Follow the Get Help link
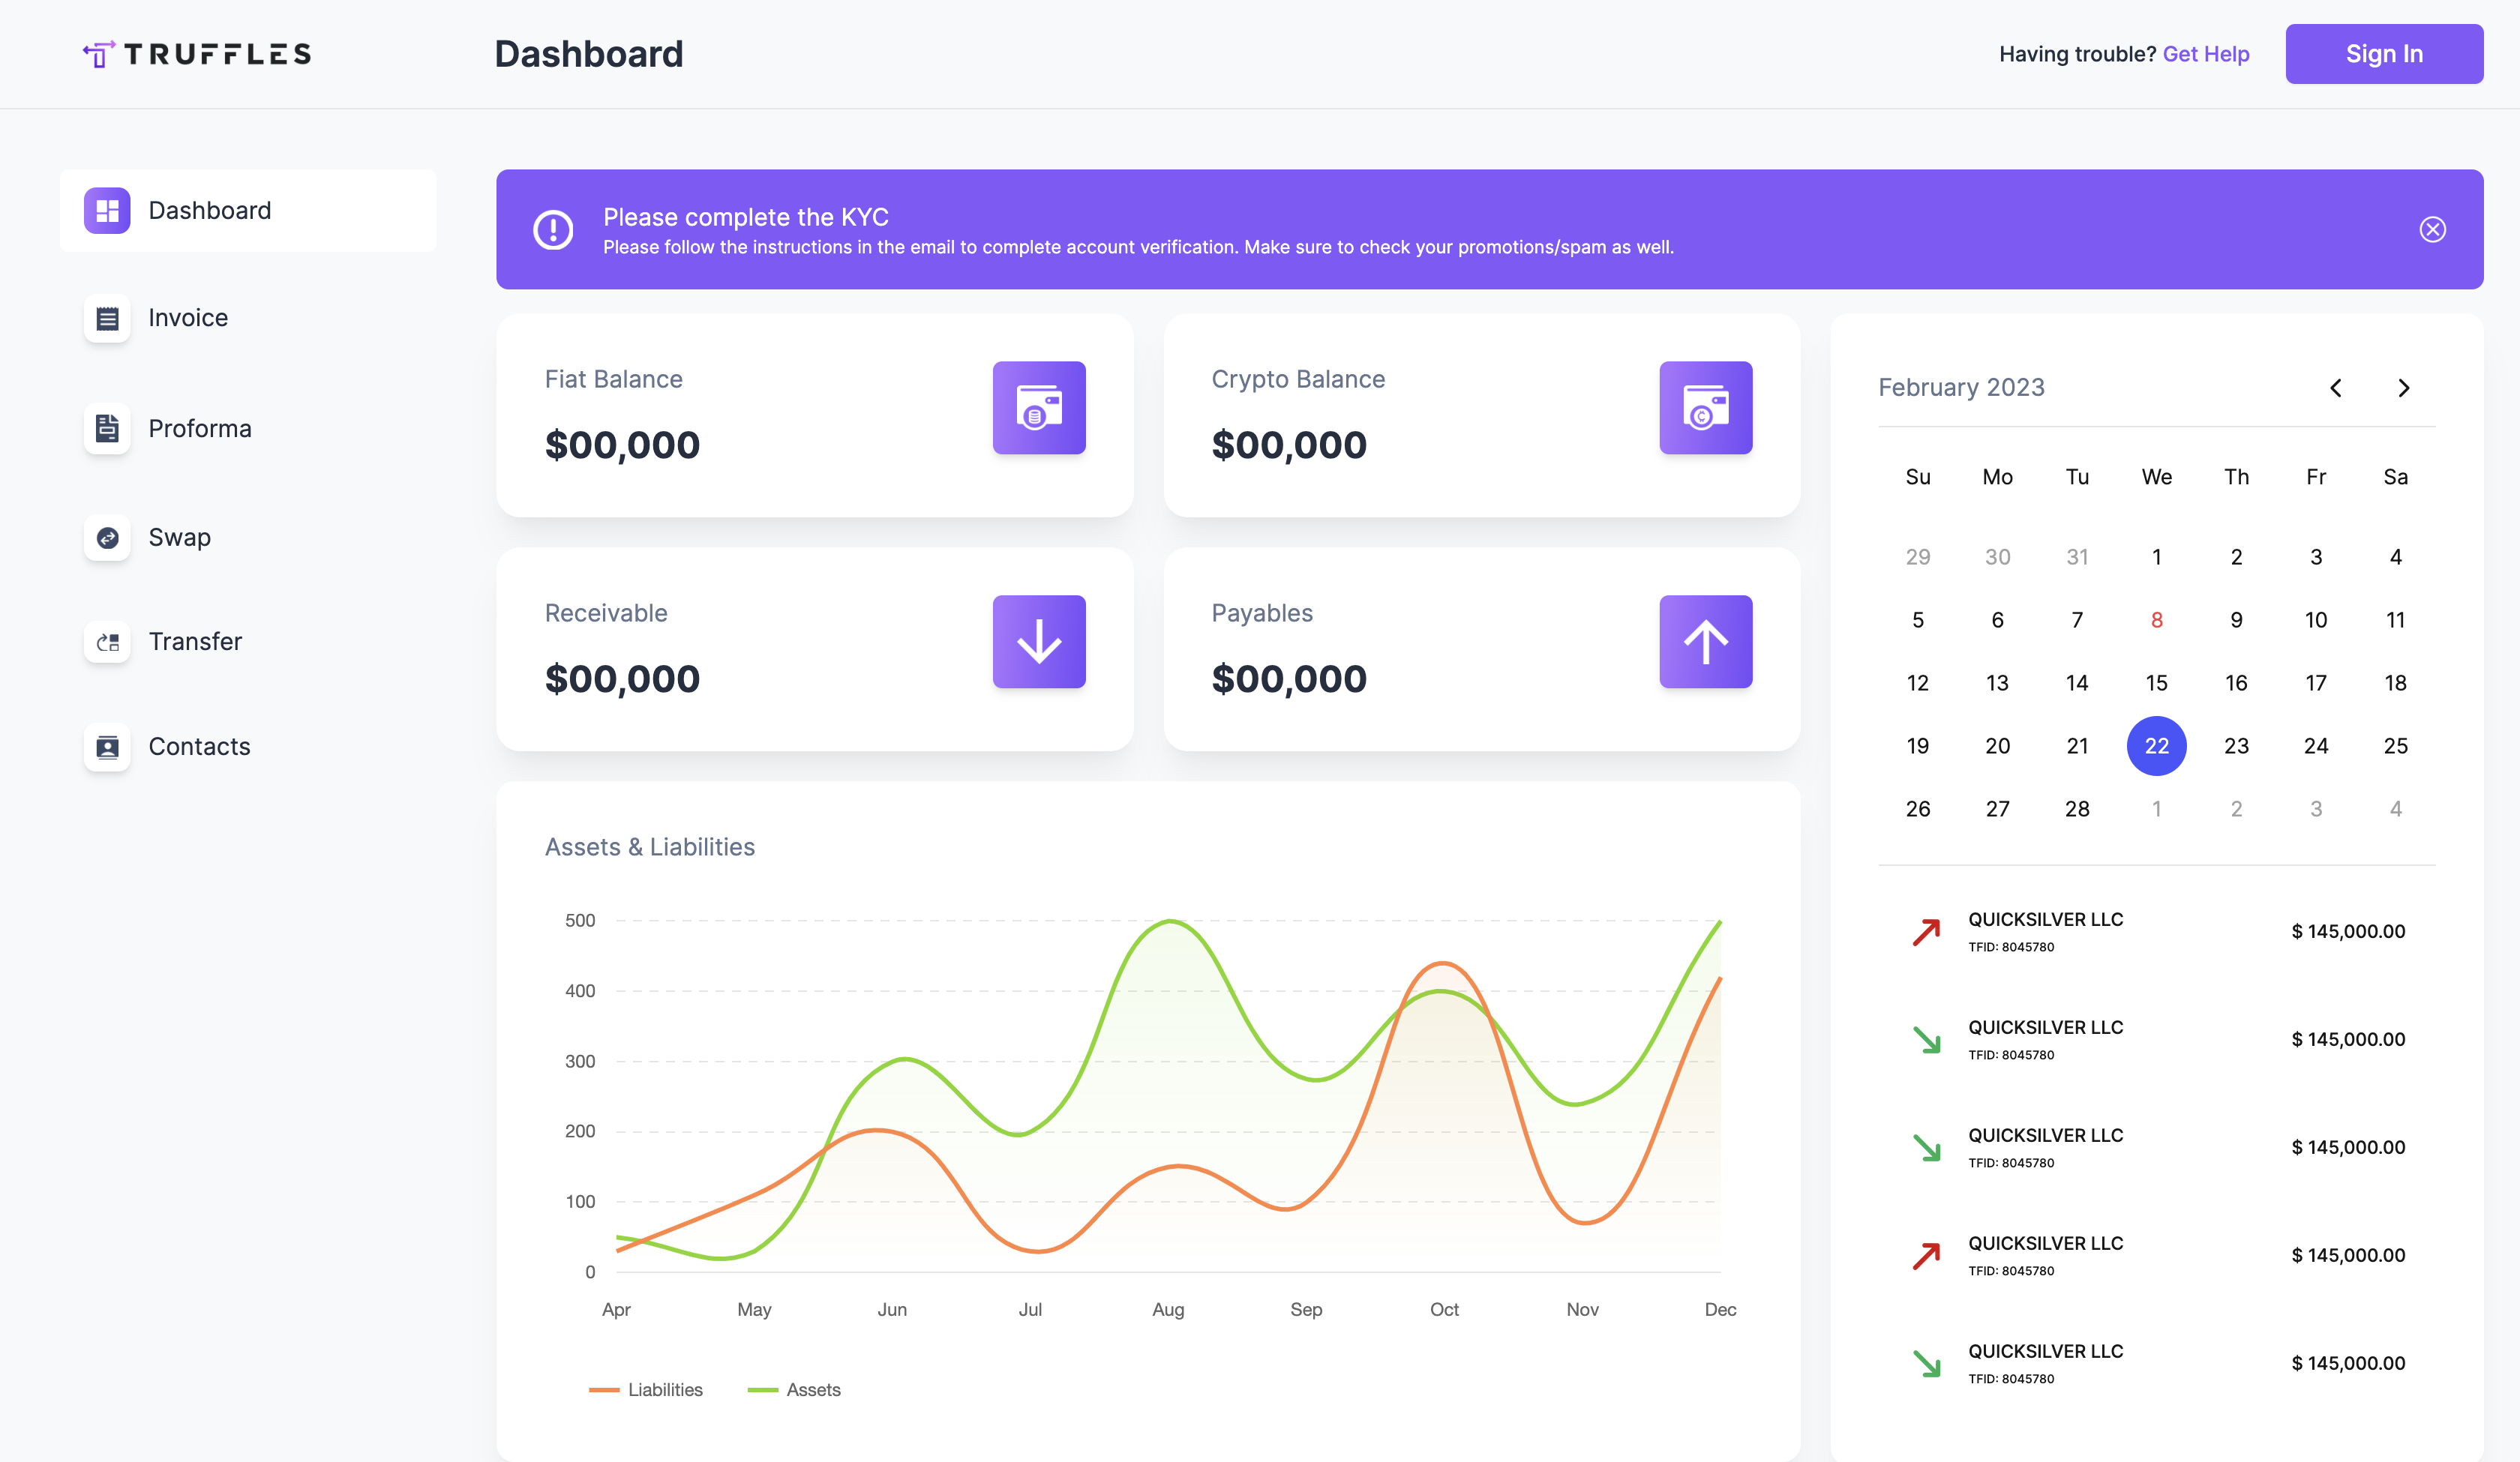 [x=2205, y=54]
